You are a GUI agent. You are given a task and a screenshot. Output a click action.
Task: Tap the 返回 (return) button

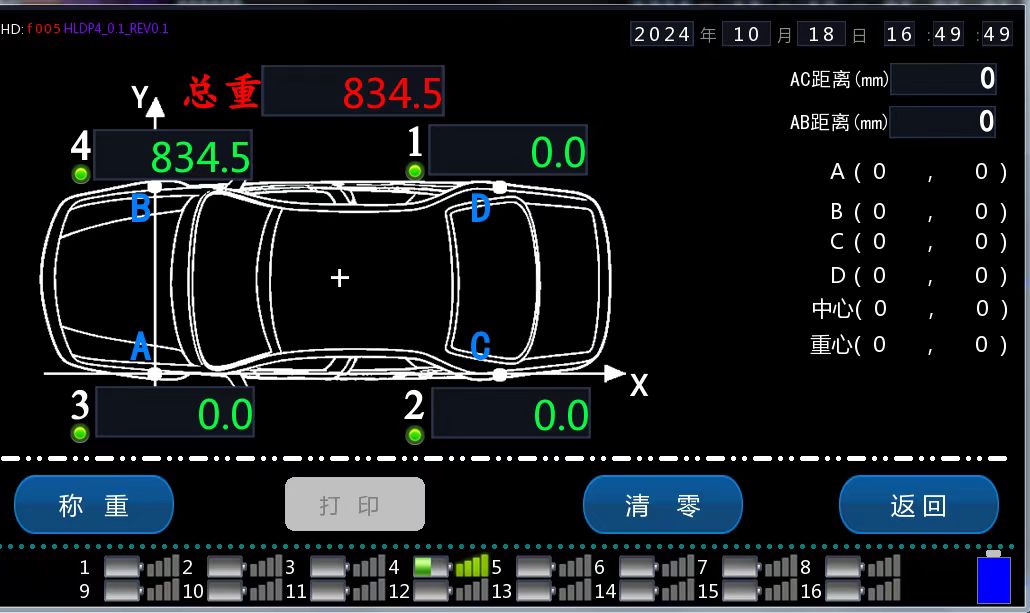(918, 505)
